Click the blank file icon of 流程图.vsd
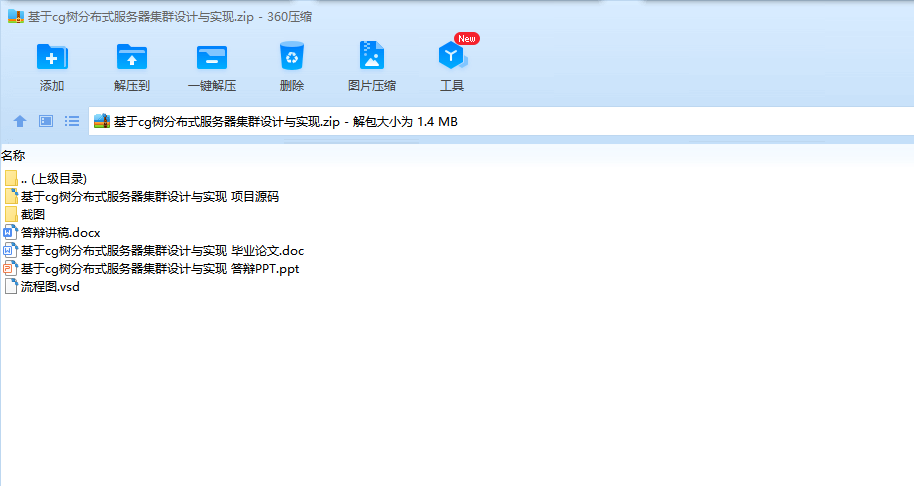This screenshot has width=914, height=486. [x=11, y=287]
